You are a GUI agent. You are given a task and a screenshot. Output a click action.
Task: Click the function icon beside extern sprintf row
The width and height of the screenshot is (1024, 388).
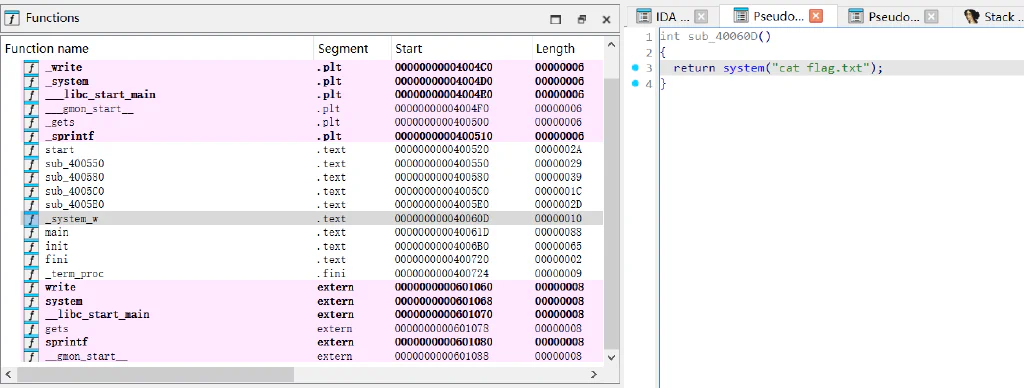(31, 342)
